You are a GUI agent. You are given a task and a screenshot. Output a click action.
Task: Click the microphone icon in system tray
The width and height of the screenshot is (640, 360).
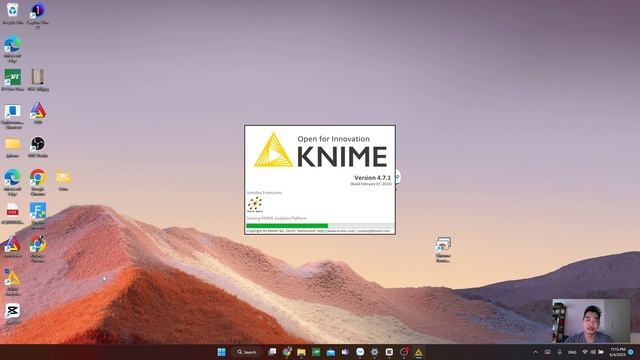pyautogui.click(x=560, y=352)
